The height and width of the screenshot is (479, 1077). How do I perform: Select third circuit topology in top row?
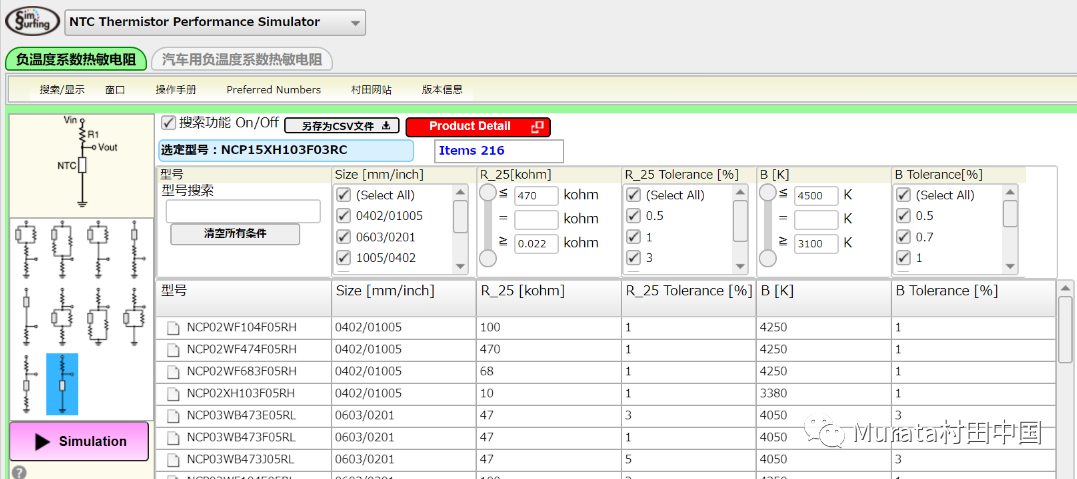click(99, 249)
